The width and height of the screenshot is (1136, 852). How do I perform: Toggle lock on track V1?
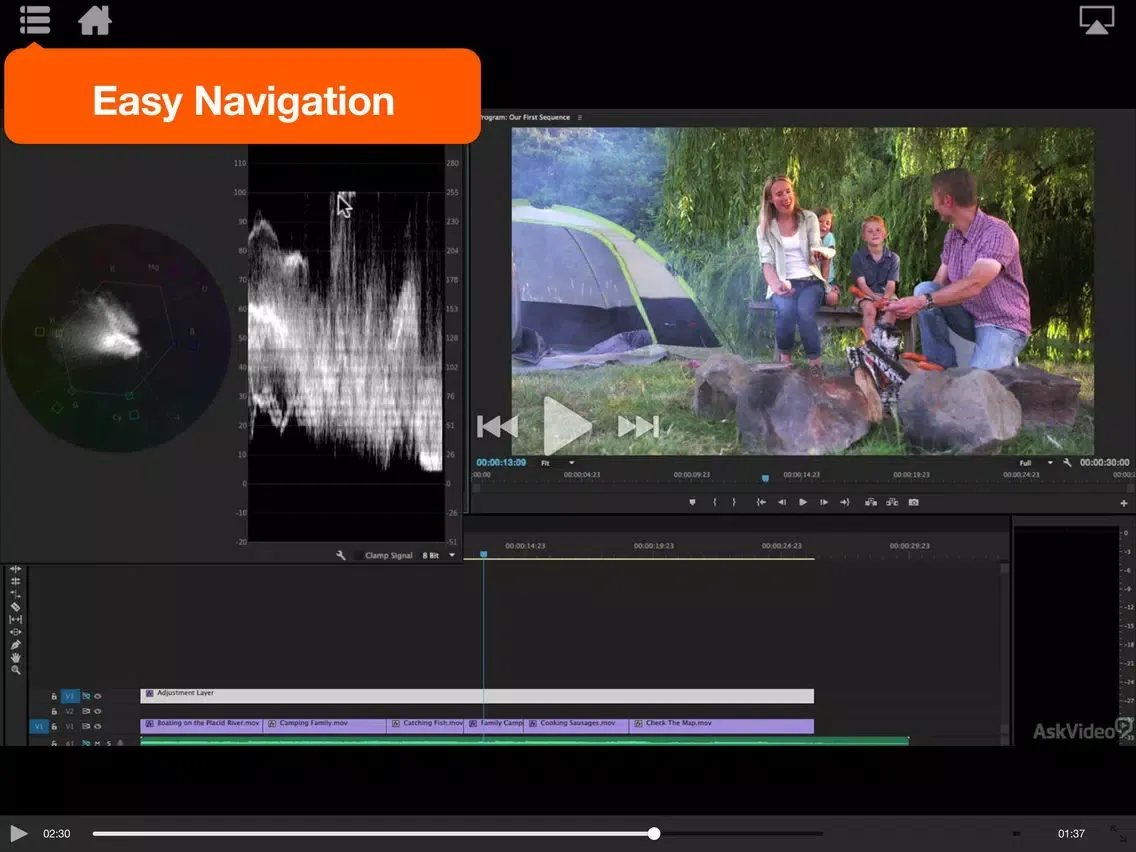(x=54, y=727)
